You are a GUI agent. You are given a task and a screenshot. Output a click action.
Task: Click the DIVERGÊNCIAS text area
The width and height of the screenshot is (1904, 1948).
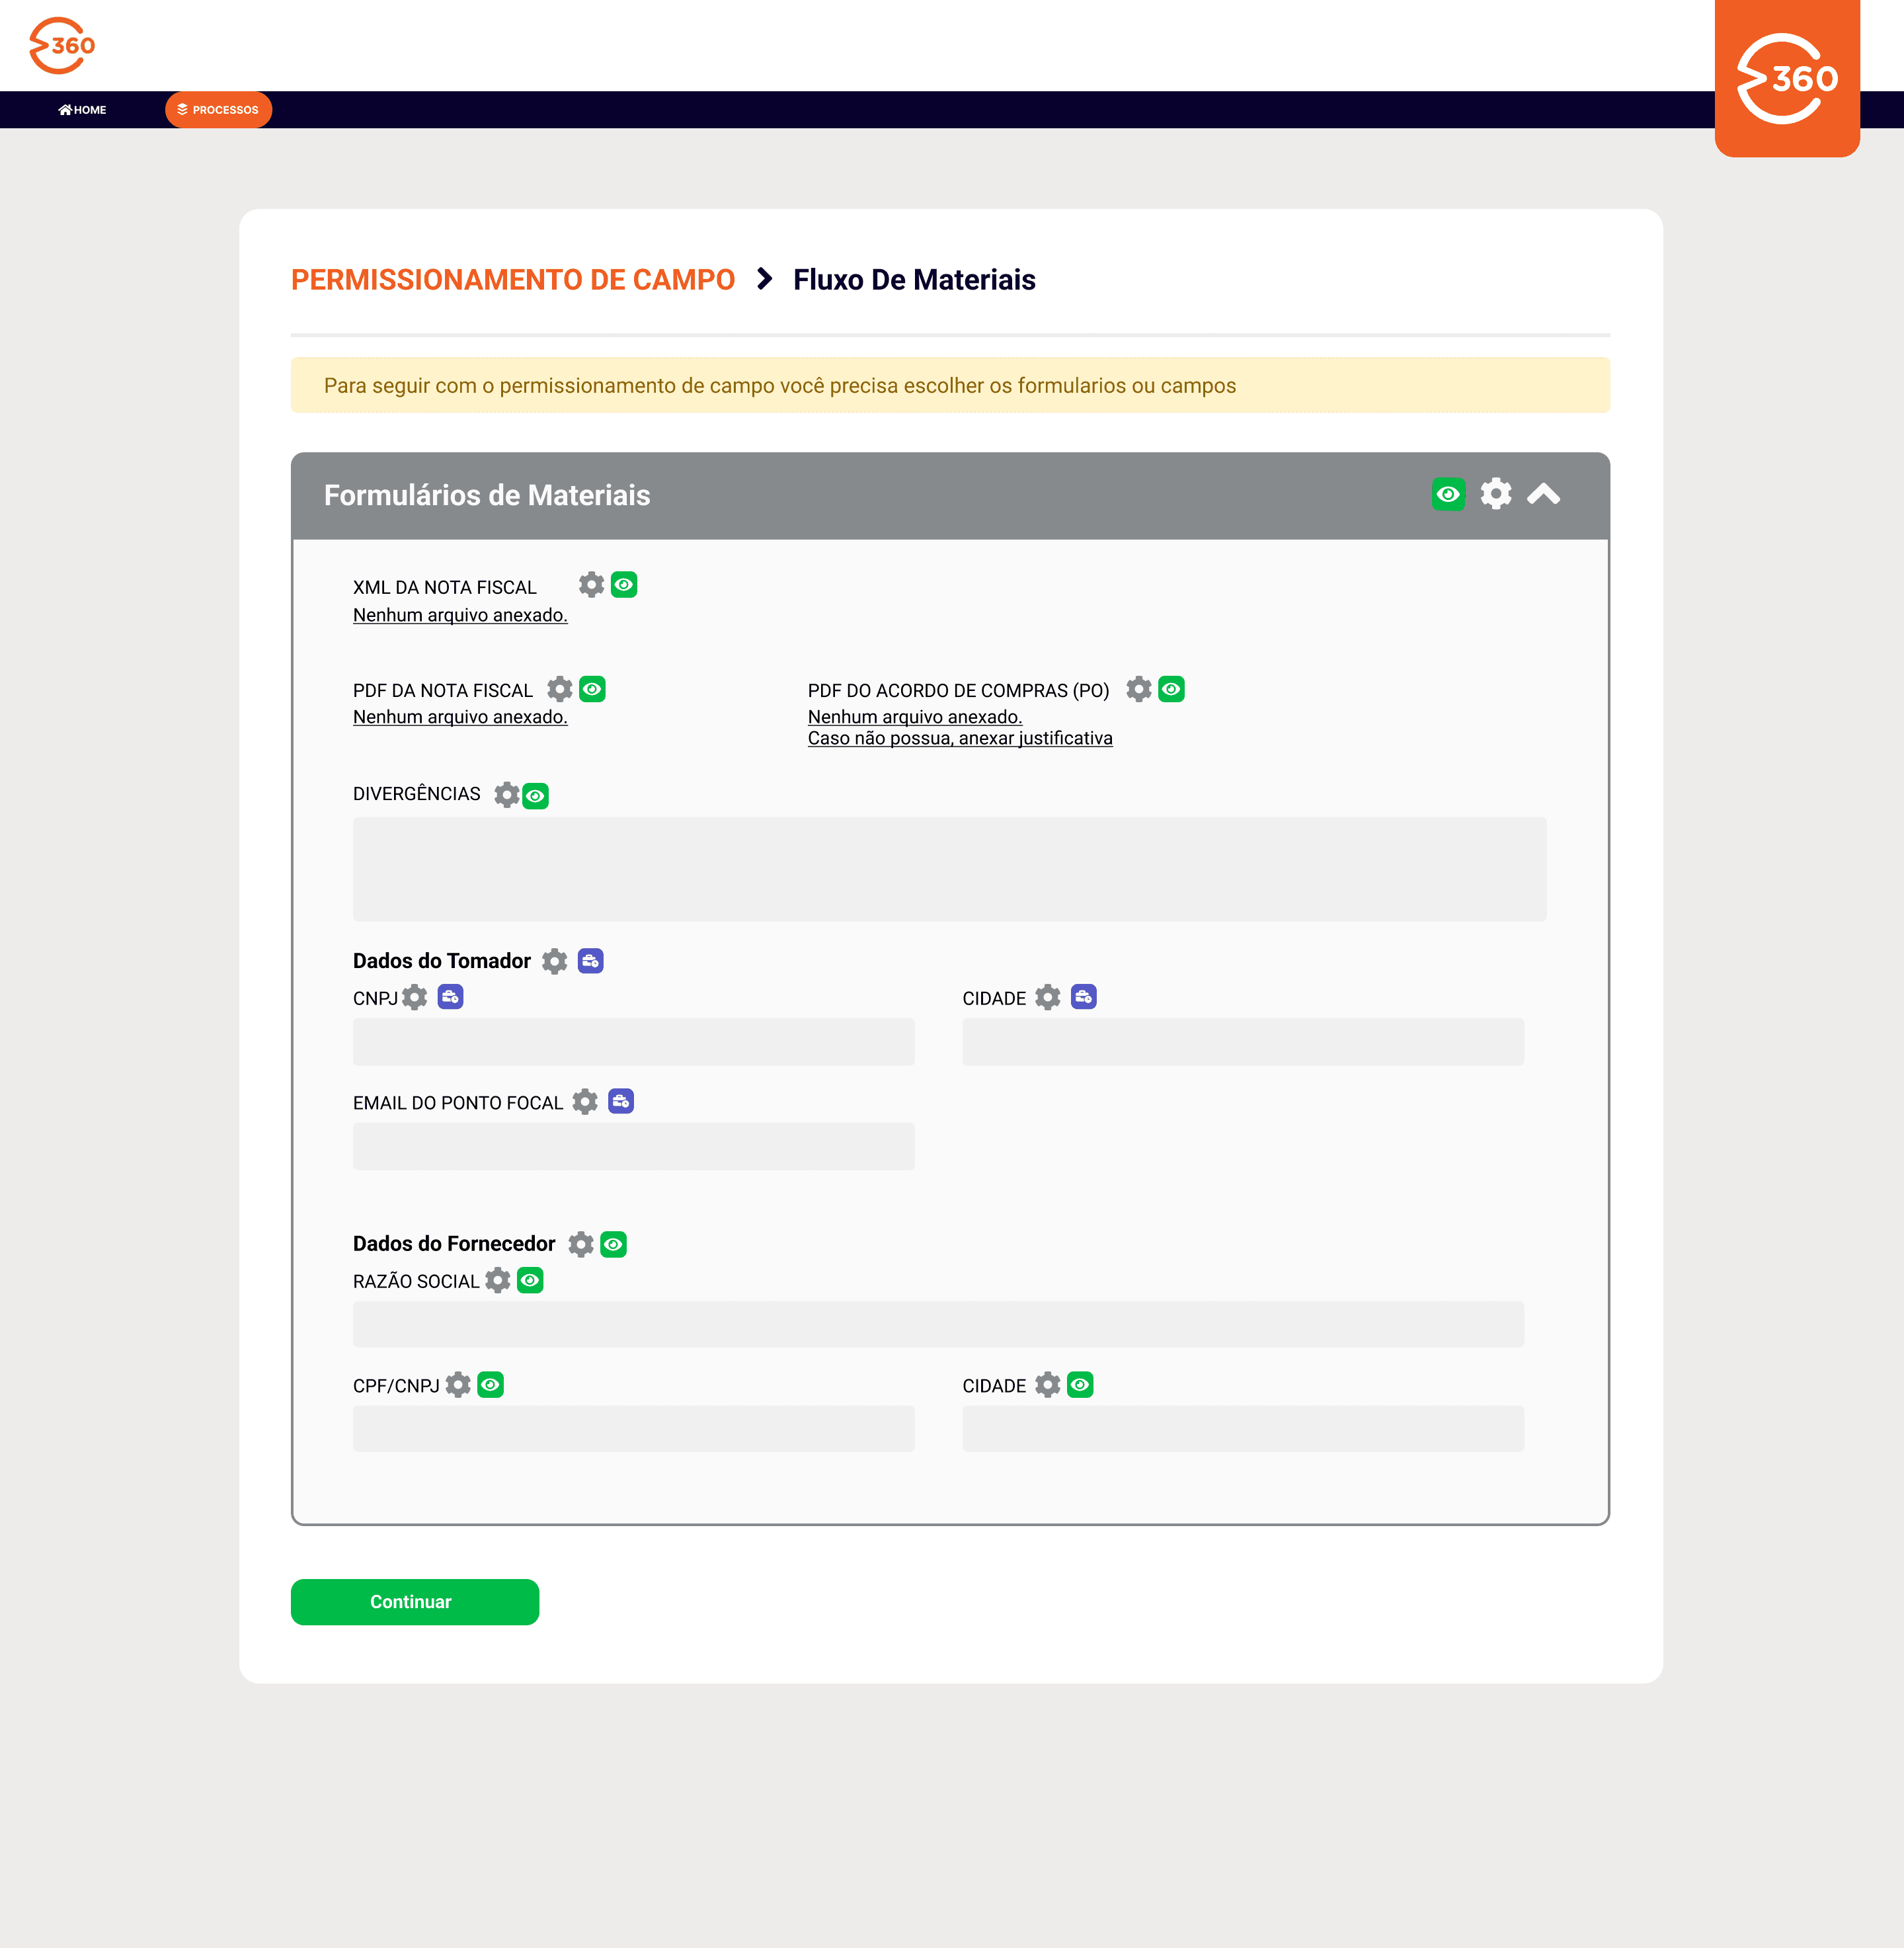click(x=949, y=869)
